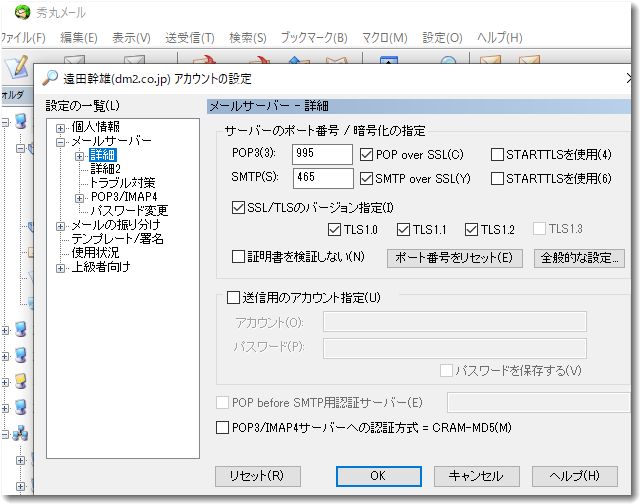Viewport: 640px width, 504px height.
Task: Expand the メールの振り分け tree node
Action: 60,226
